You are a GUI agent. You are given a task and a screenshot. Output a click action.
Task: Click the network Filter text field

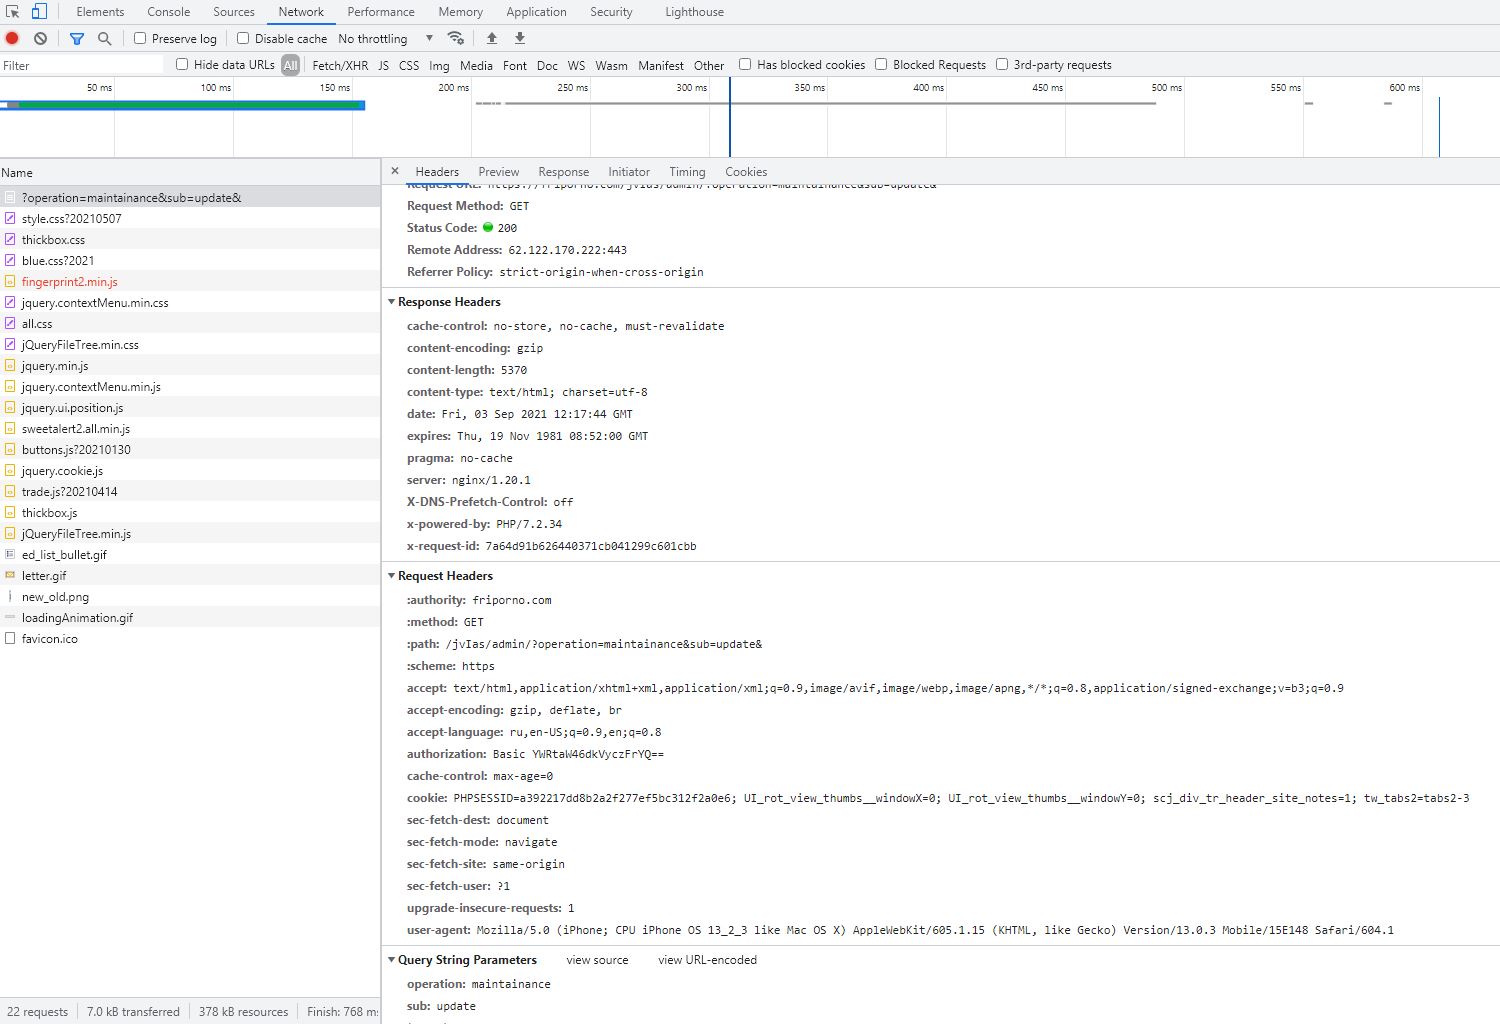pyautogui.click(x=81, y=65)
